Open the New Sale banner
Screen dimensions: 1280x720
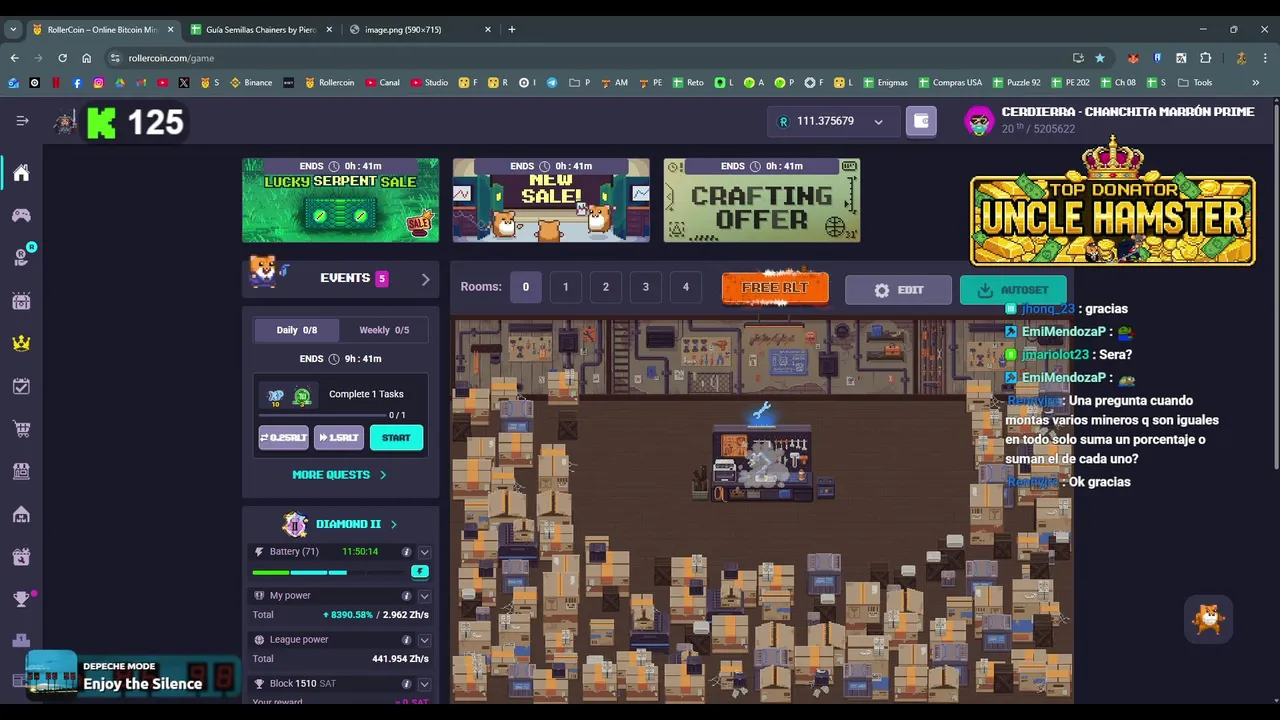tap(551, 200)
